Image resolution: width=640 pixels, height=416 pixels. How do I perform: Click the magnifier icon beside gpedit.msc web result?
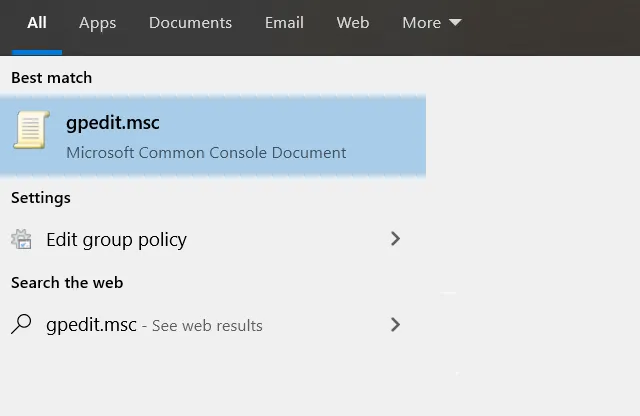(21, 324)
